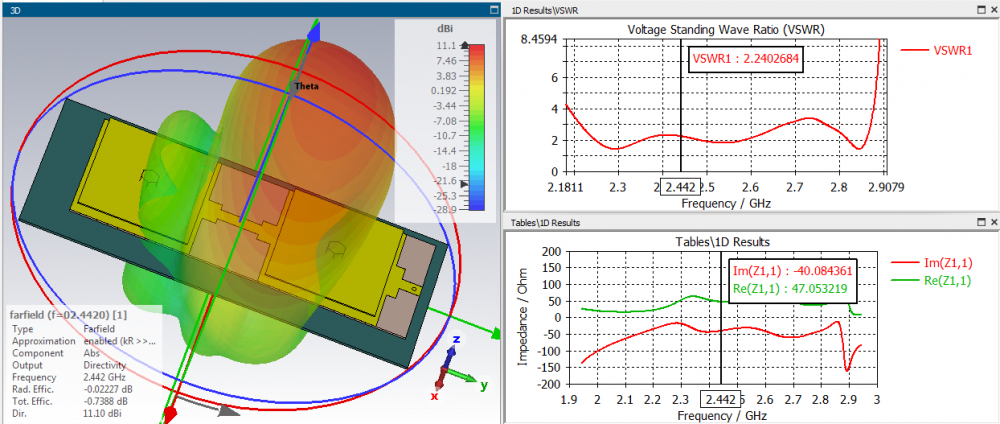
Task: Select the lower color ramp arrow near -21.6
Action: [x=464, y=183]
